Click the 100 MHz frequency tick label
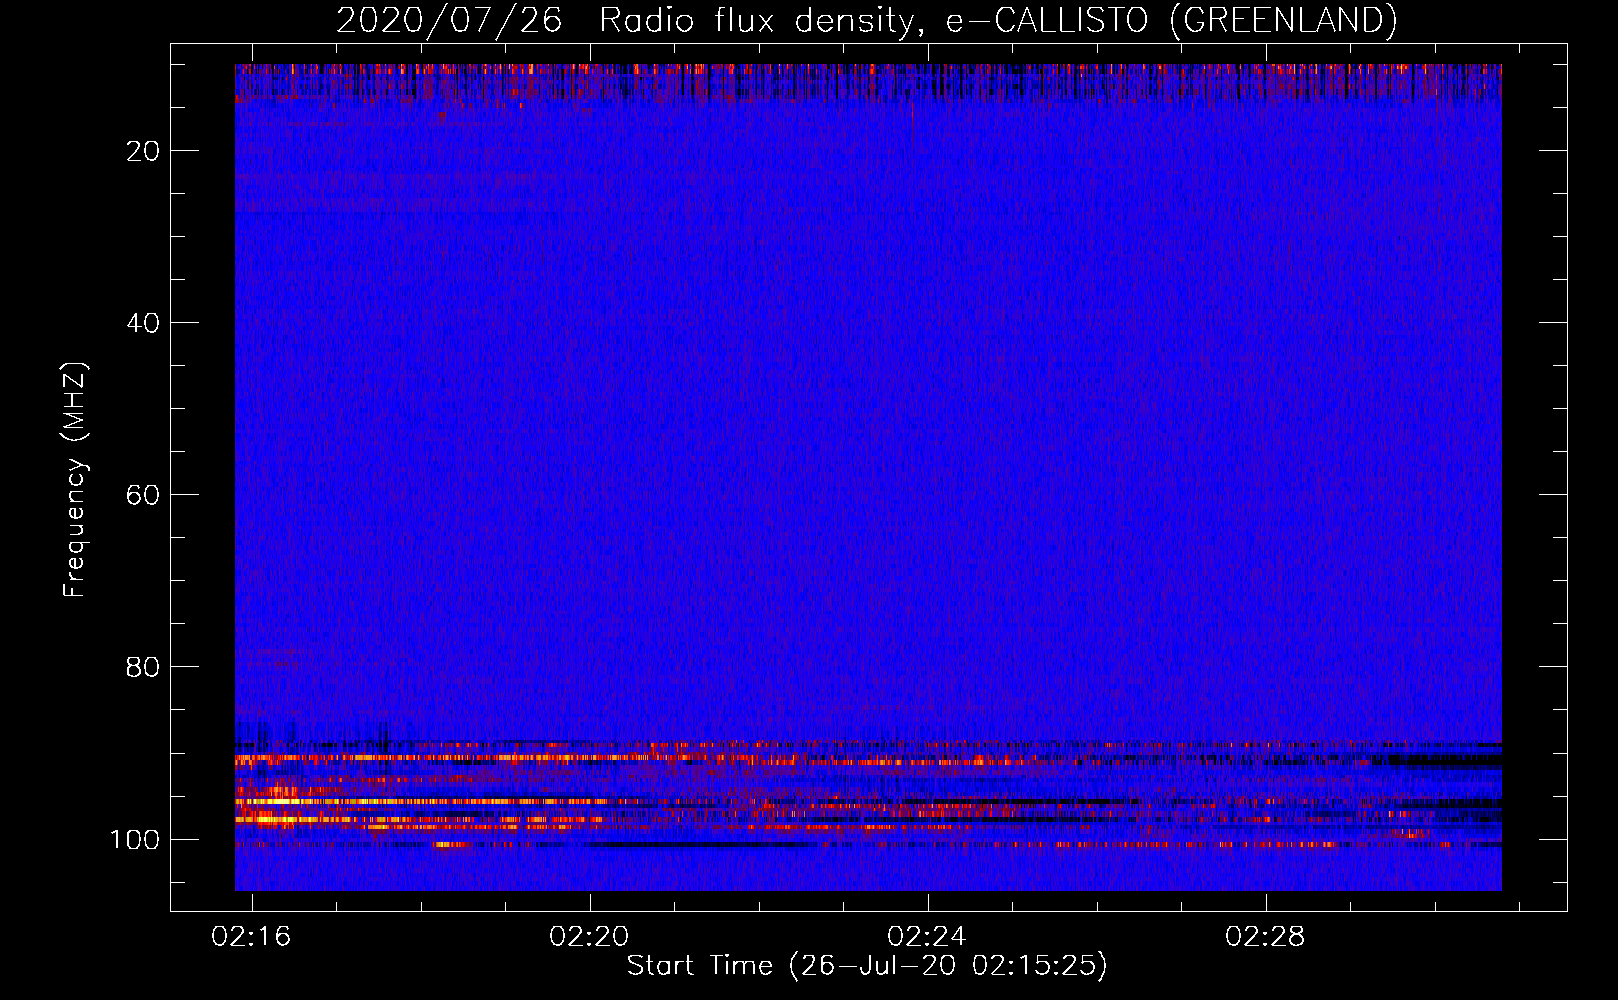 click(x=135, y=839)
